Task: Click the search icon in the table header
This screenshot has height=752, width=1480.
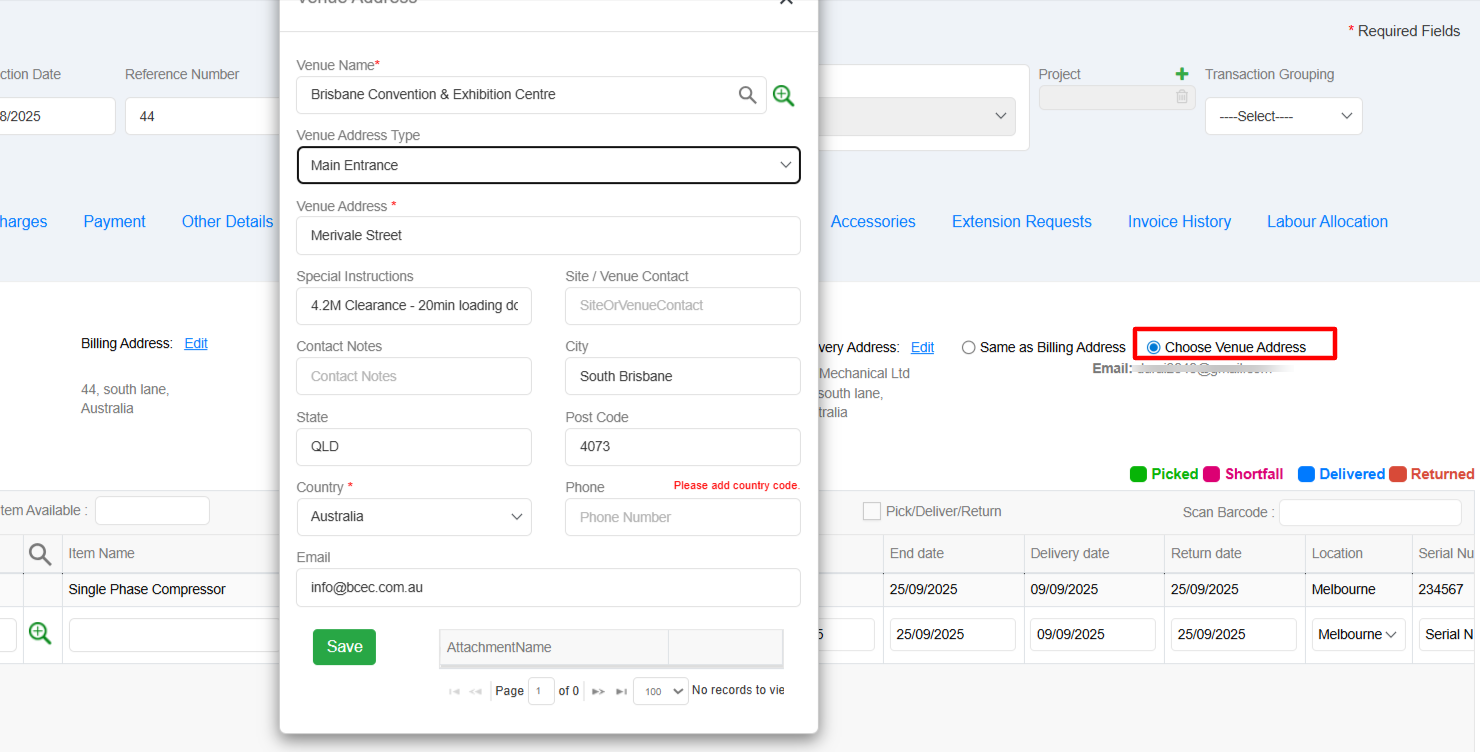Action: pos(40,554)
